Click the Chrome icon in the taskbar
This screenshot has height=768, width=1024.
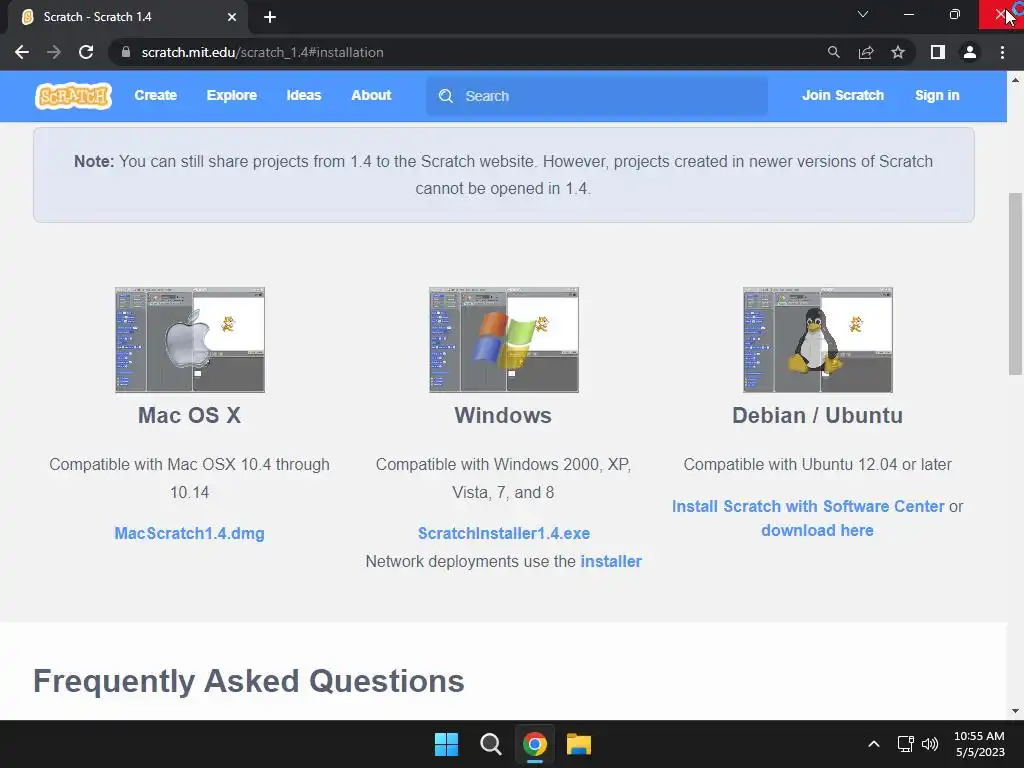pos(534,744)
